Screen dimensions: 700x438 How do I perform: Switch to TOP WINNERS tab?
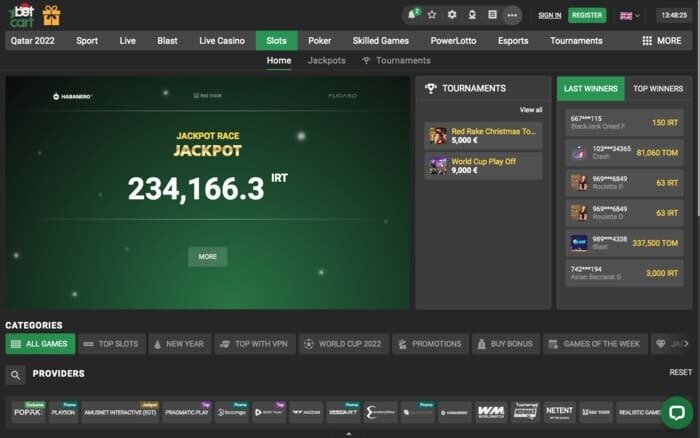(658, 88)
